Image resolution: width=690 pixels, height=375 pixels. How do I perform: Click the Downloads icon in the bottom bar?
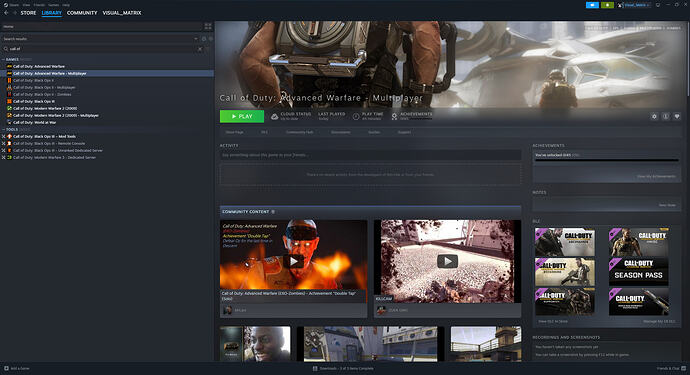[315, 368]
